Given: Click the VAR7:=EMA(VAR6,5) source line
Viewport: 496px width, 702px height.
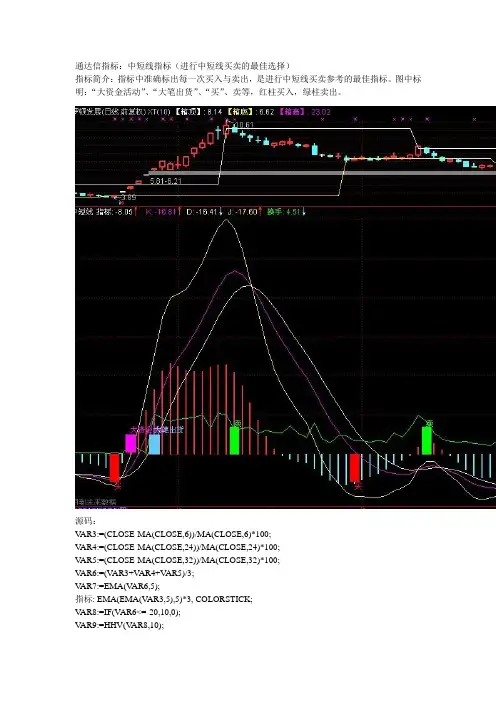Looking at the screenshot, I should coord(117,586).
